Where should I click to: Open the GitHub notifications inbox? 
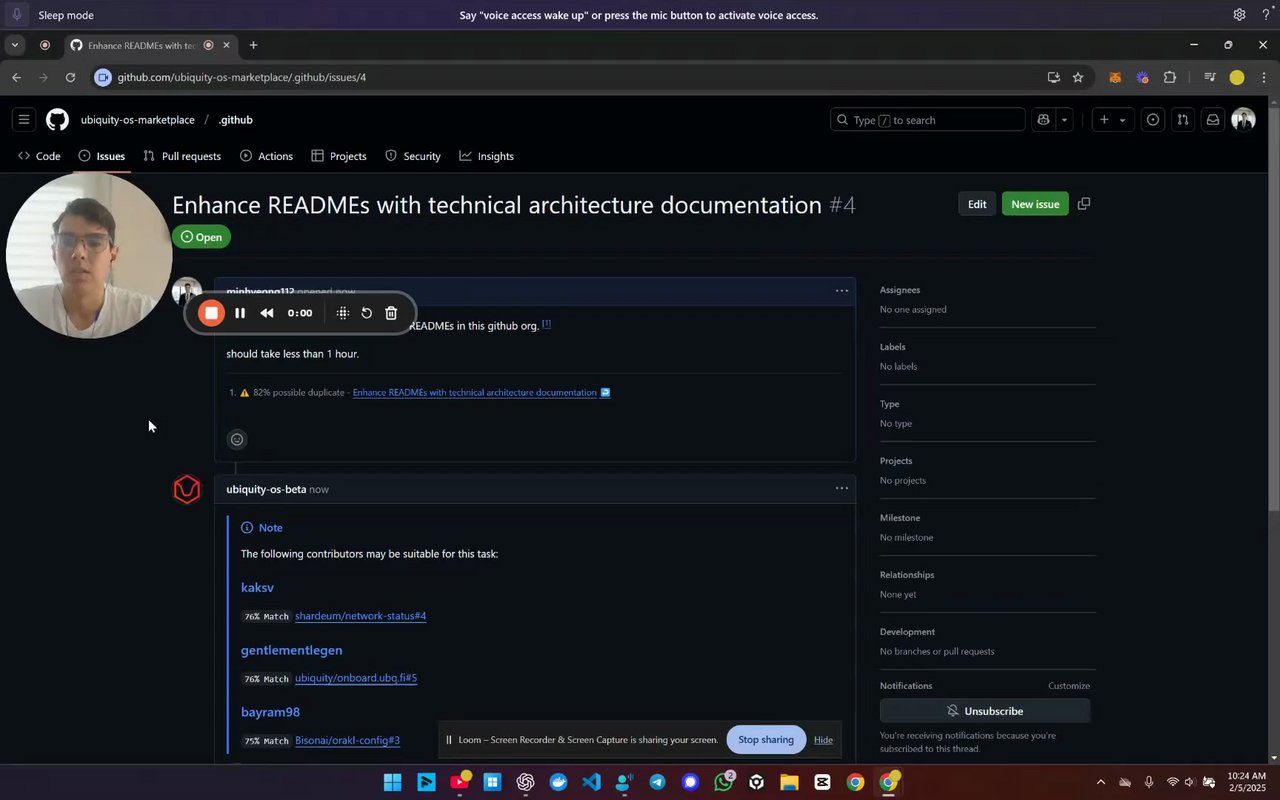coord(1213,120)
